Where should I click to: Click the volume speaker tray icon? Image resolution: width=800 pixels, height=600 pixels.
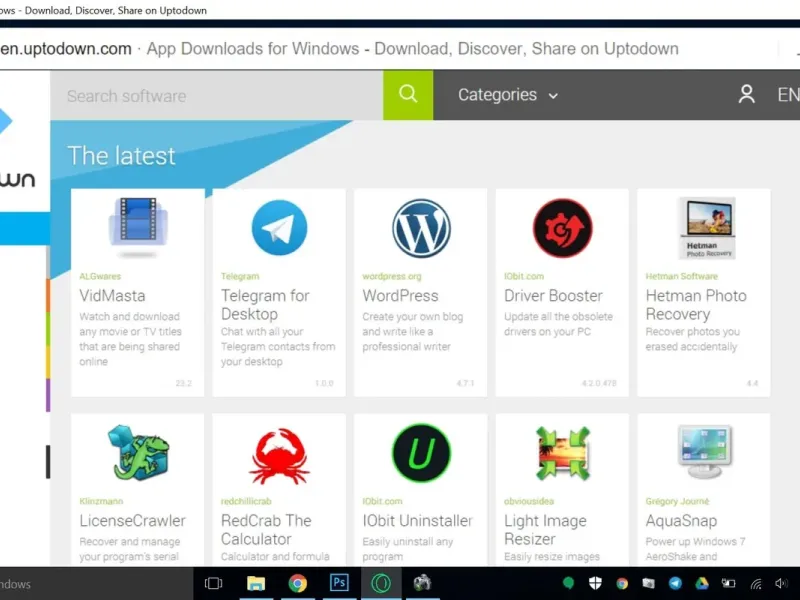(782, 583)
